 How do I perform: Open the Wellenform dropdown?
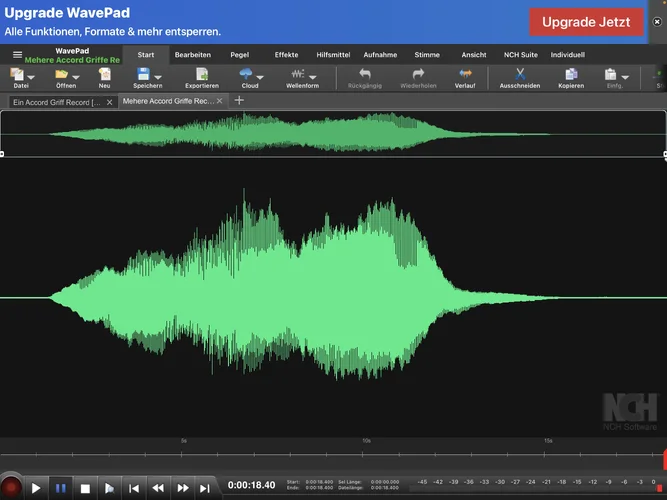point(312,77)
